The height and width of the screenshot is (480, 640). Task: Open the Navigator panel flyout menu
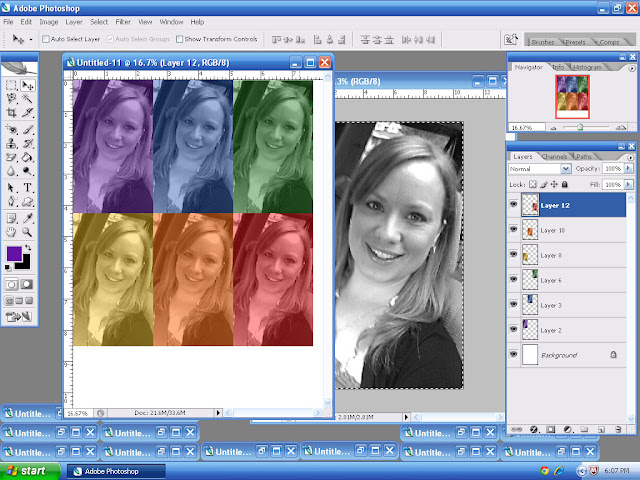[632, 69]
